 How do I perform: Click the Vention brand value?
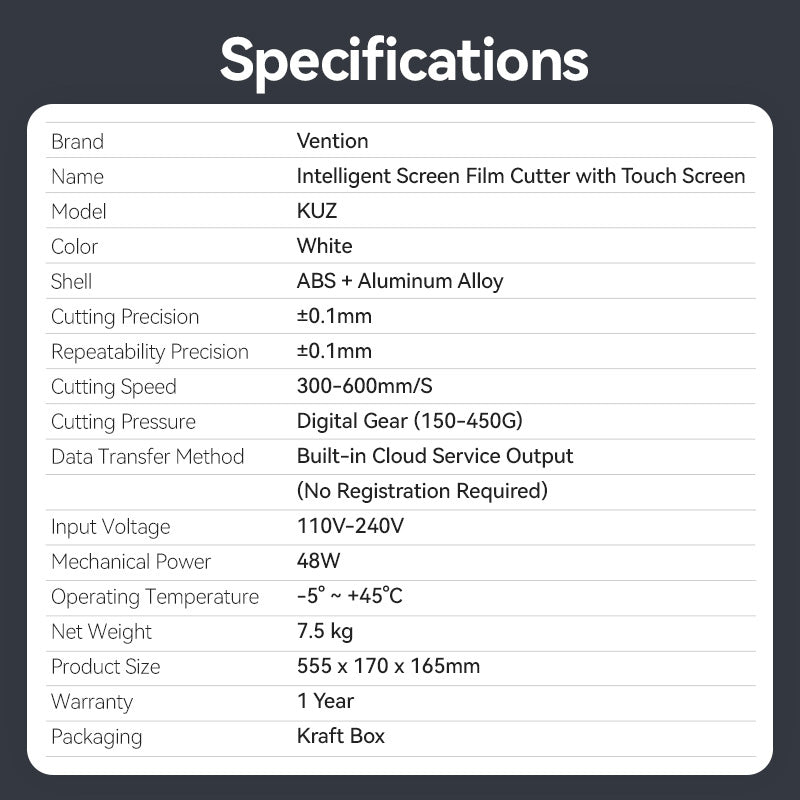pyautogui.click(x=332, y=141)
